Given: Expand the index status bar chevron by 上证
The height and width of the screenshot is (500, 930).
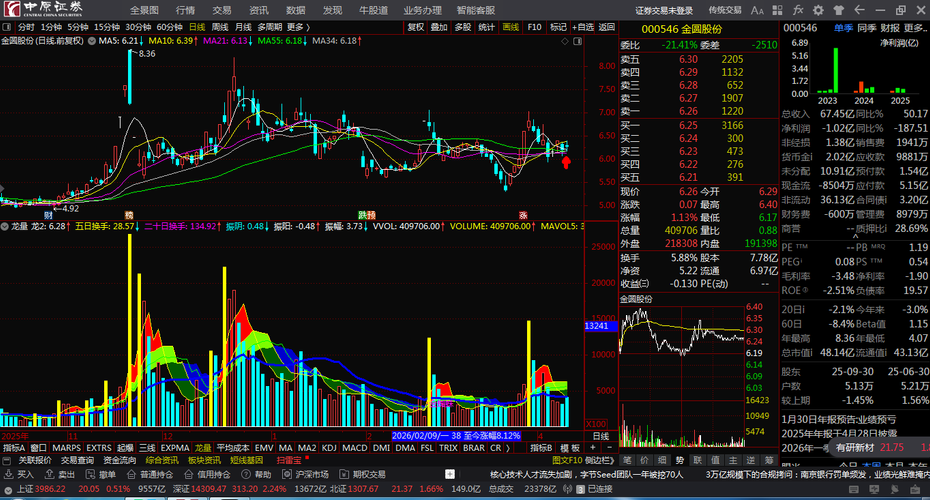Looking at the screenshot, I should pyautogui.click(x=8, y=490).
